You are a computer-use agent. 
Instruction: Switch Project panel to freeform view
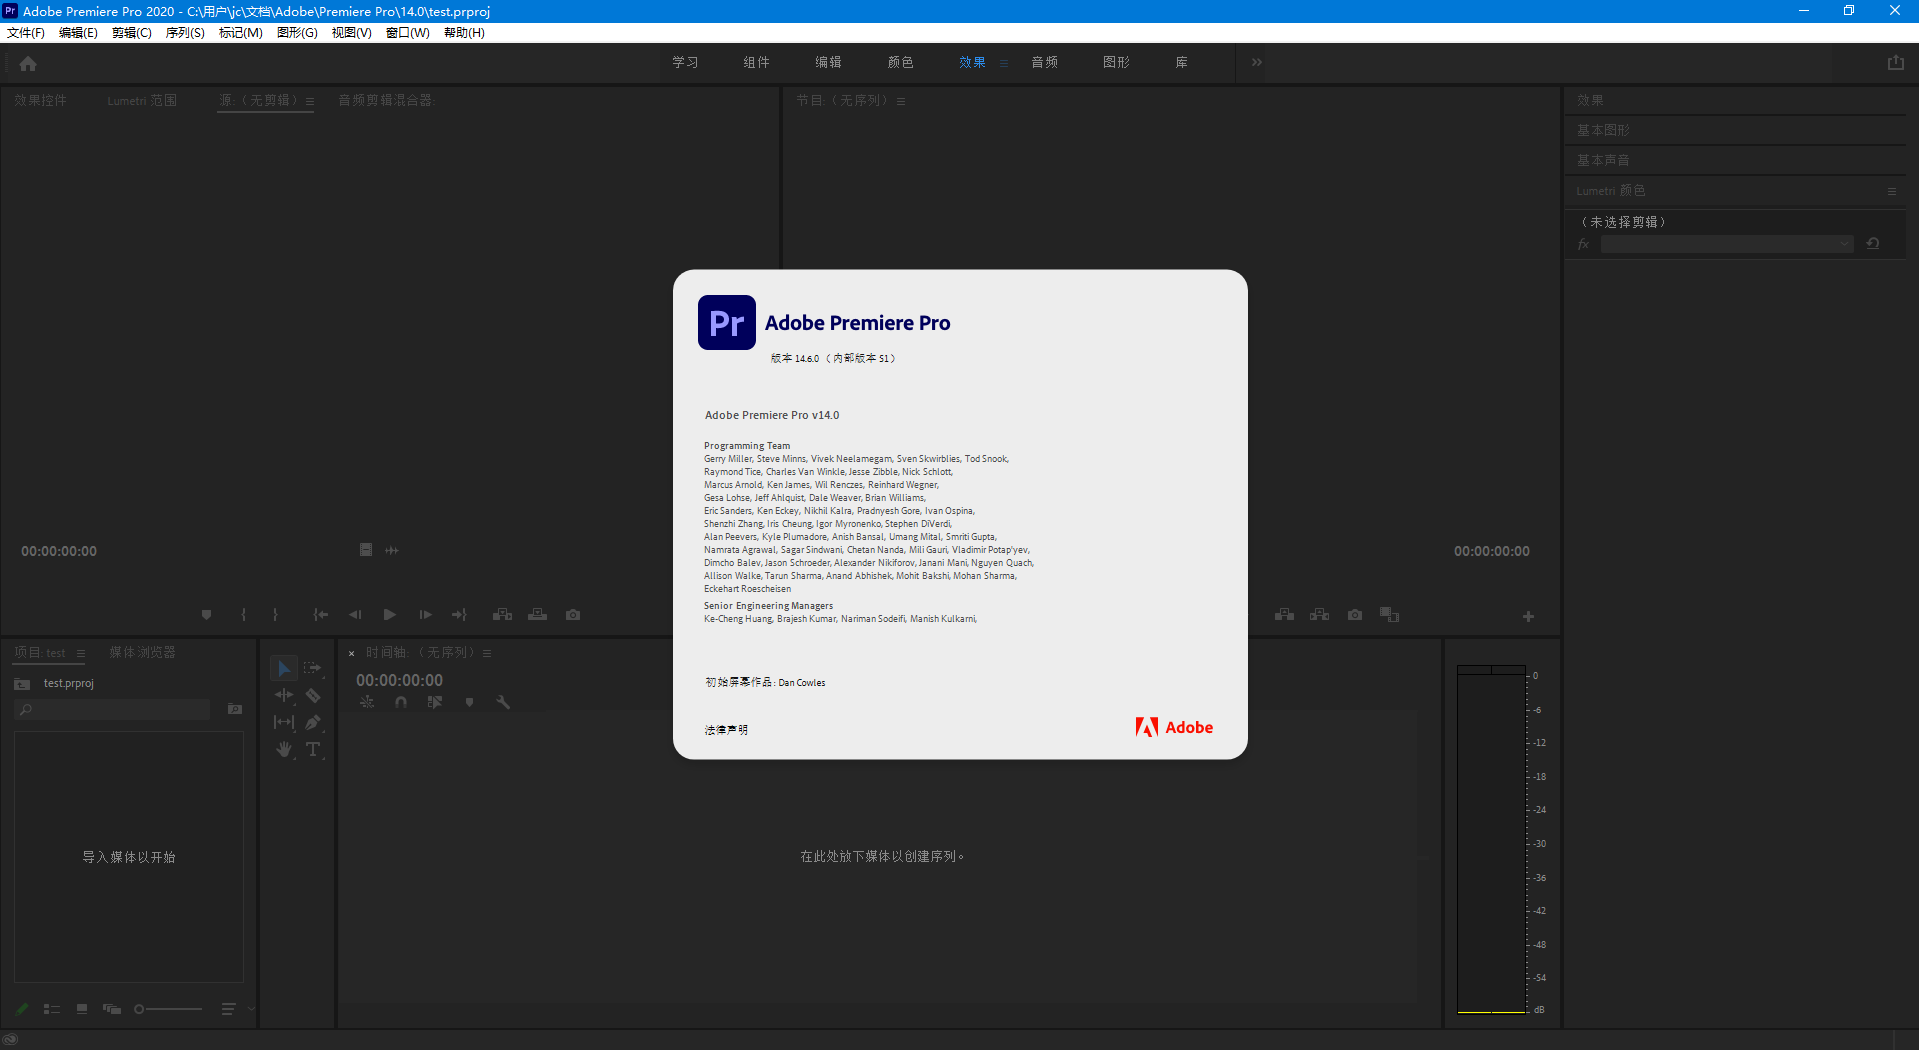coord(112,1009)
